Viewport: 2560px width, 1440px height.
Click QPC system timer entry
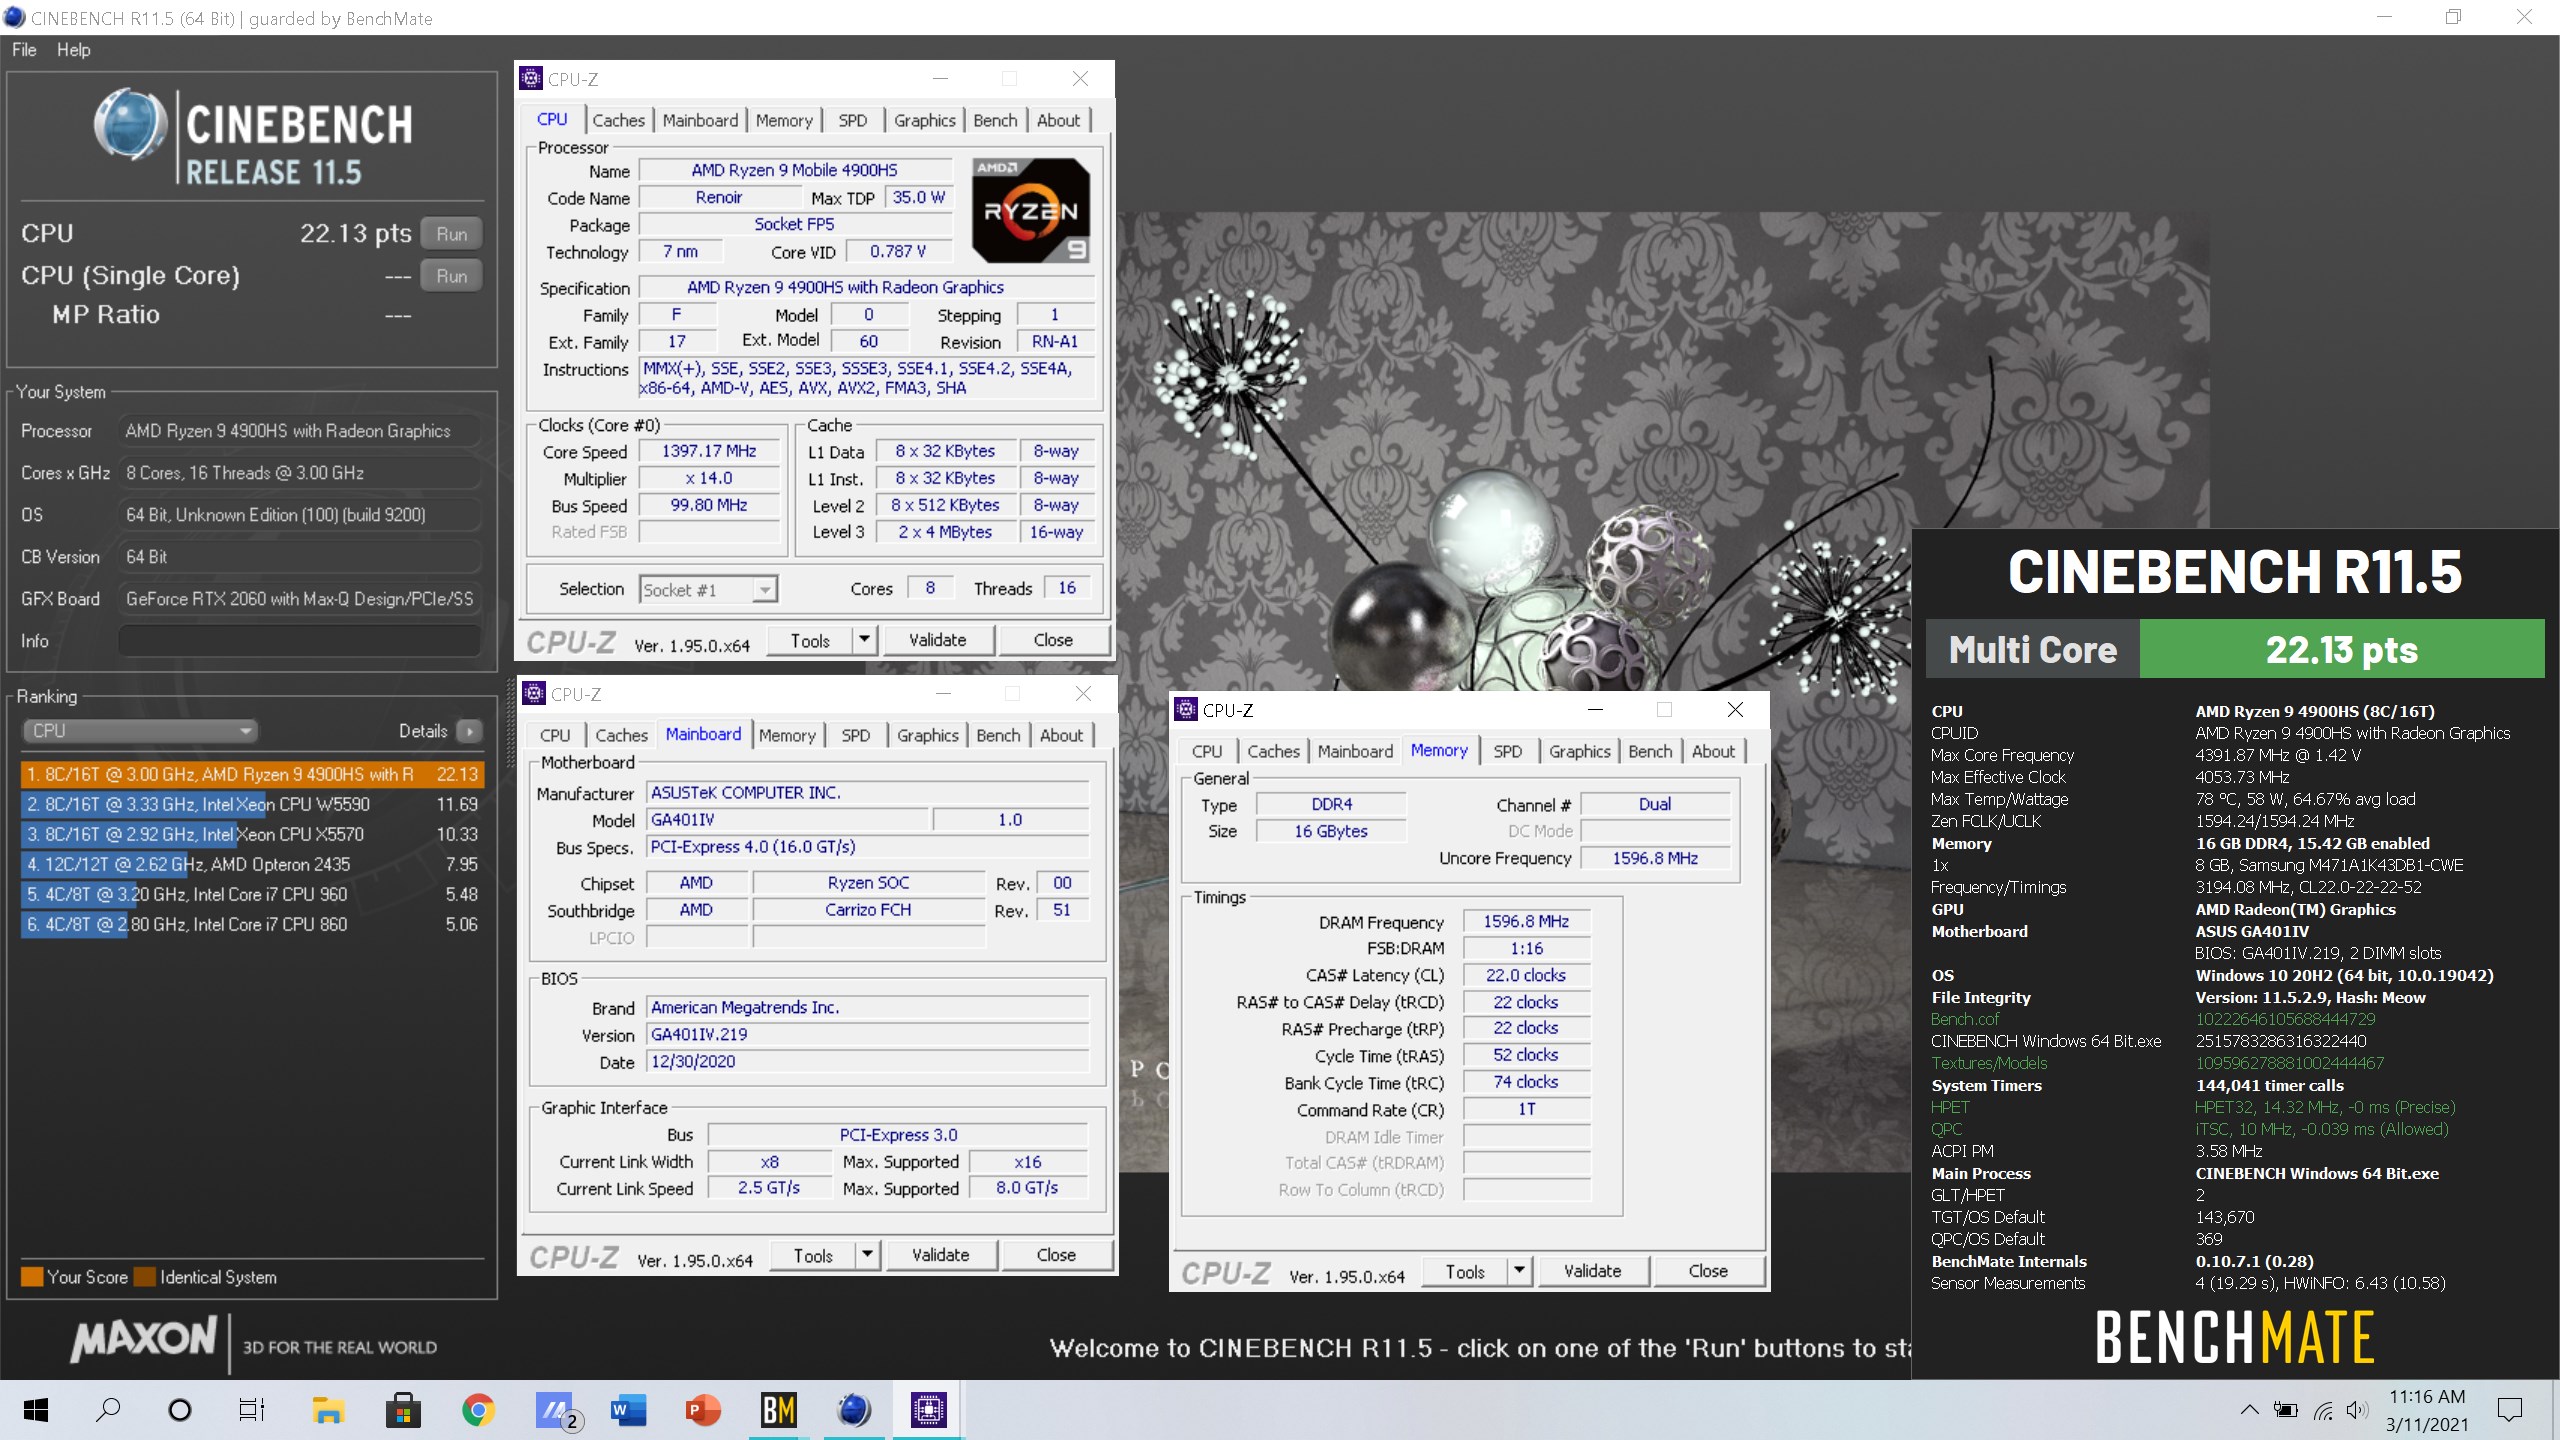click(x=1947, y=1129)
